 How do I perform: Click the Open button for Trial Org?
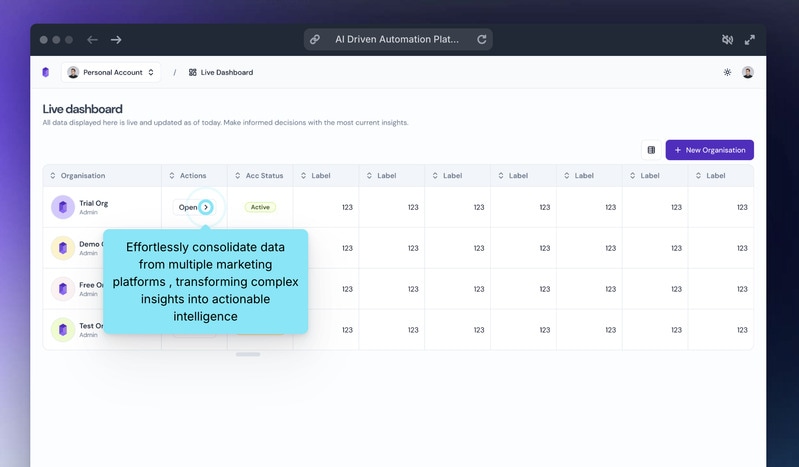coord(194,207)
